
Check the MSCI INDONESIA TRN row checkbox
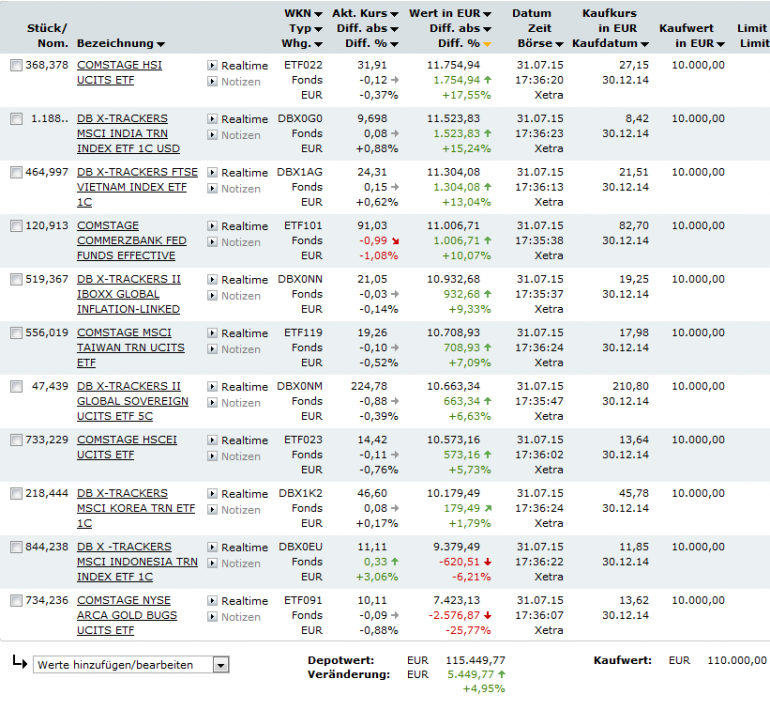tap(16, 547)
